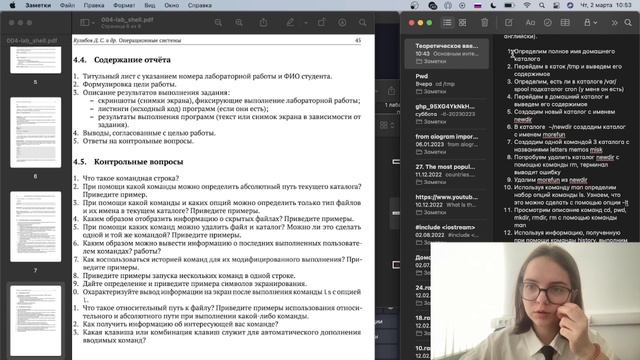
Task: Open the ghp_95XG4YkNkH... note
Action: click(447, 114)
